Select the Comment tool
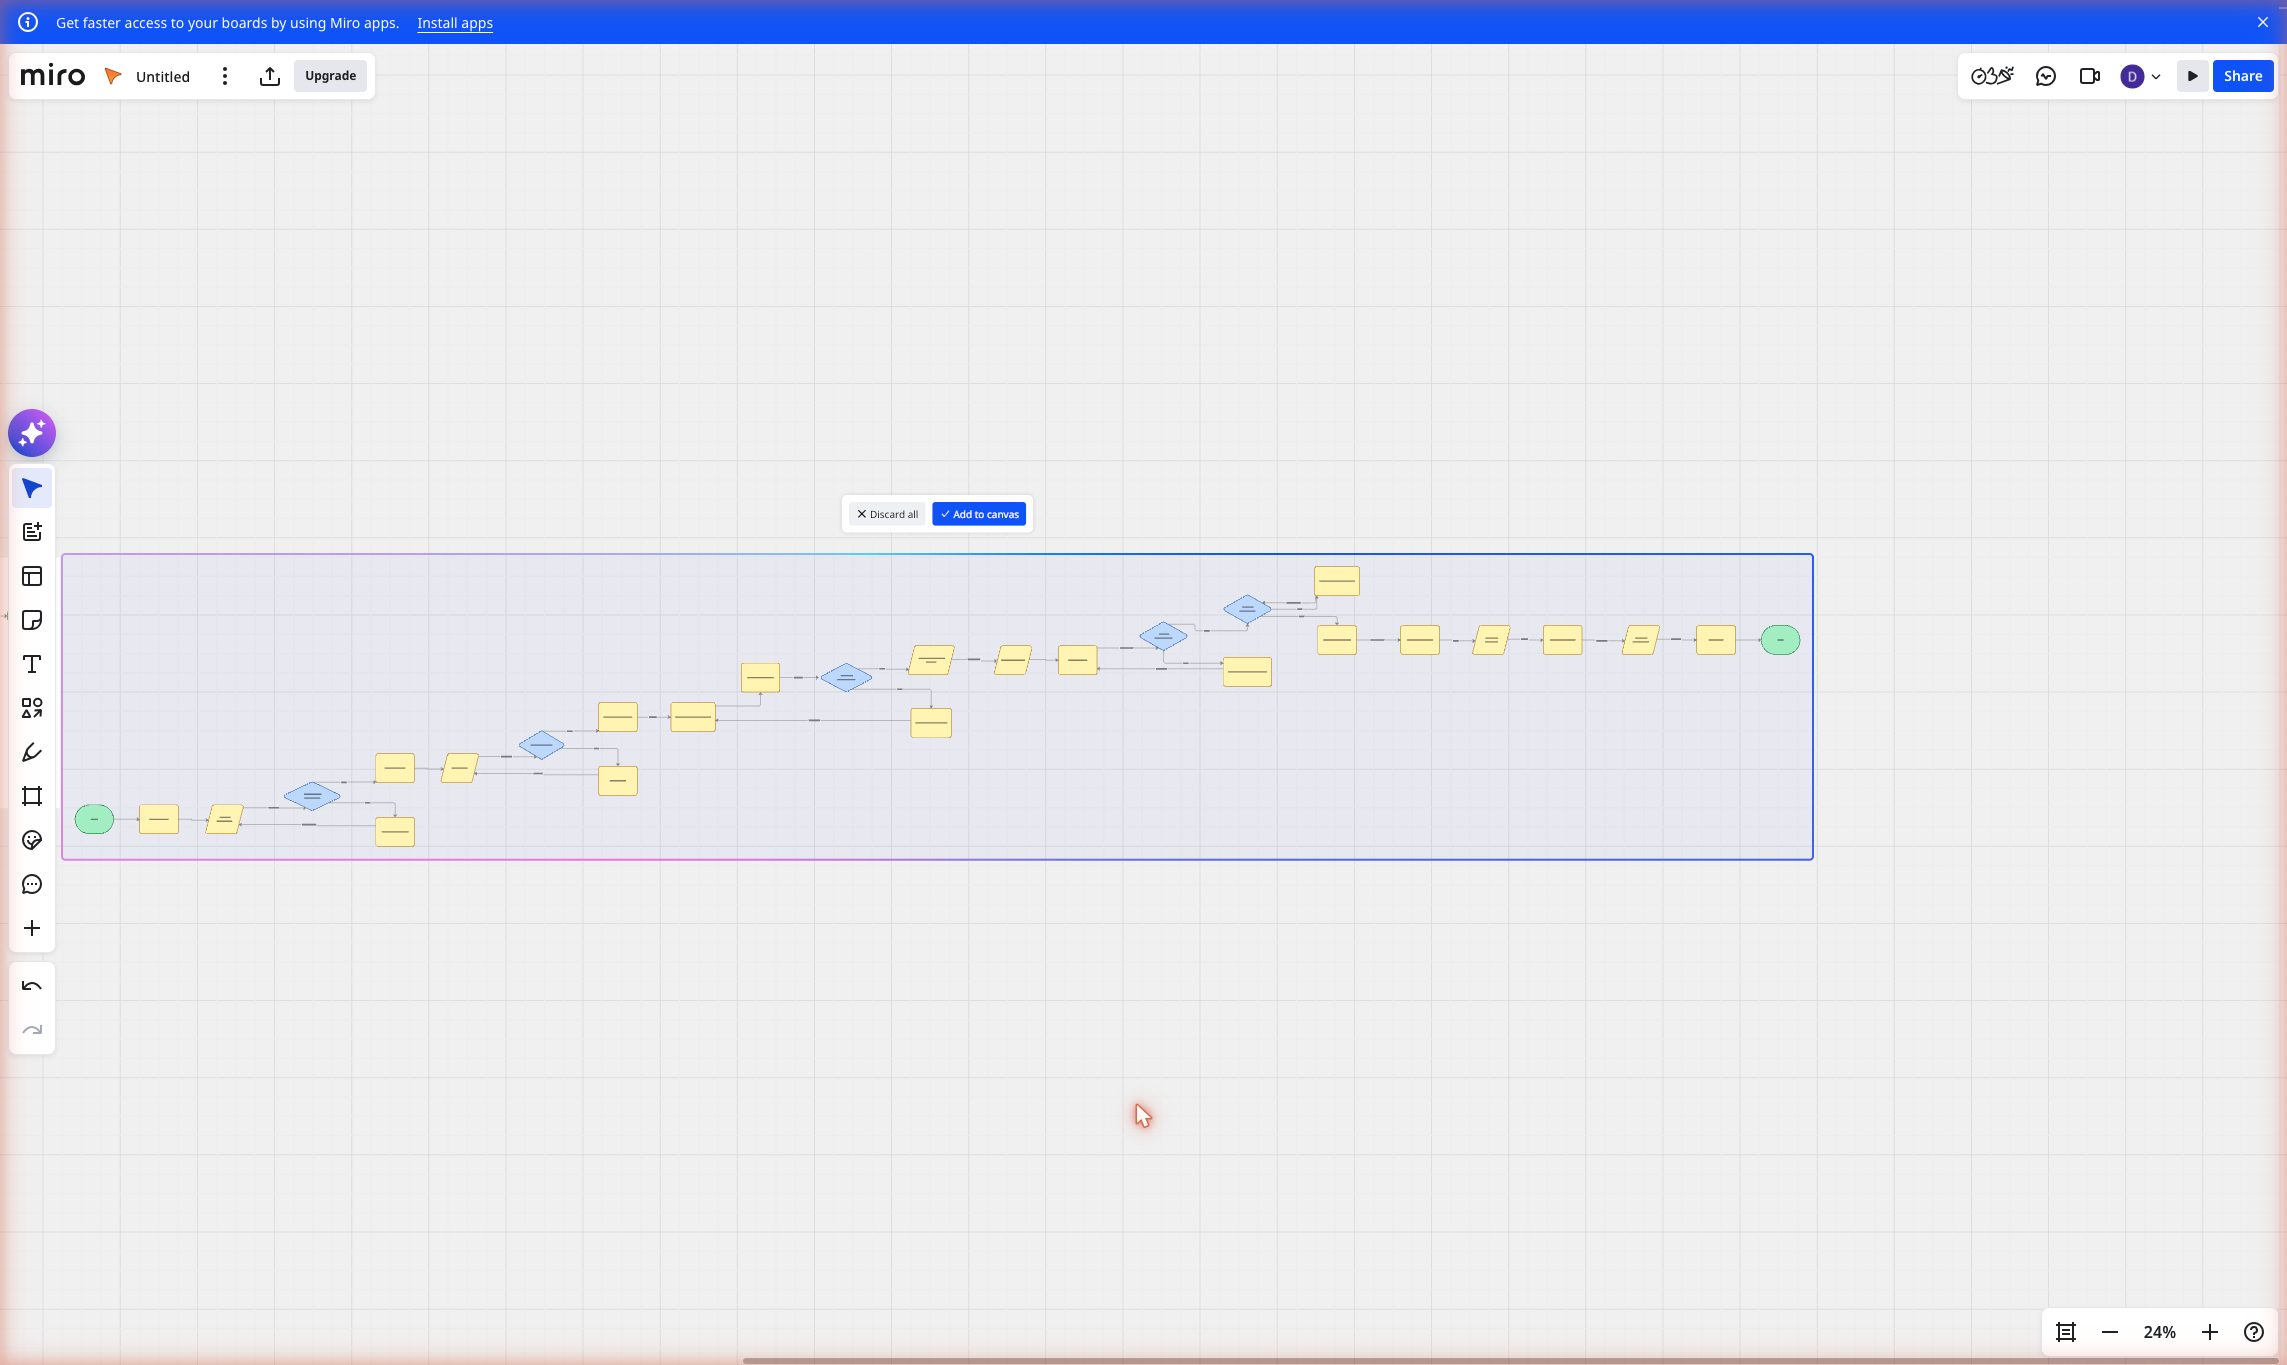This screenshot has height=1365, width=2287. coord(32,884)
